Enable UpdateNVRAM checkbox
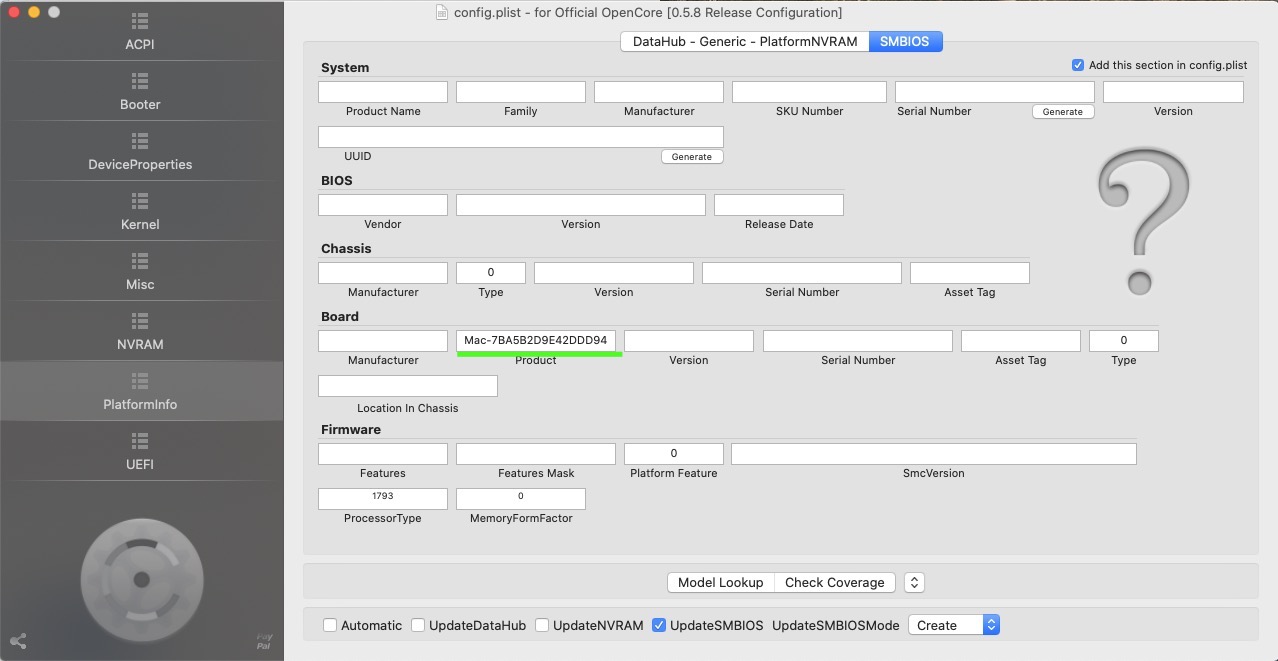Screen dimensions: 1278x661 pyautogui.click(x=542, y=625)
